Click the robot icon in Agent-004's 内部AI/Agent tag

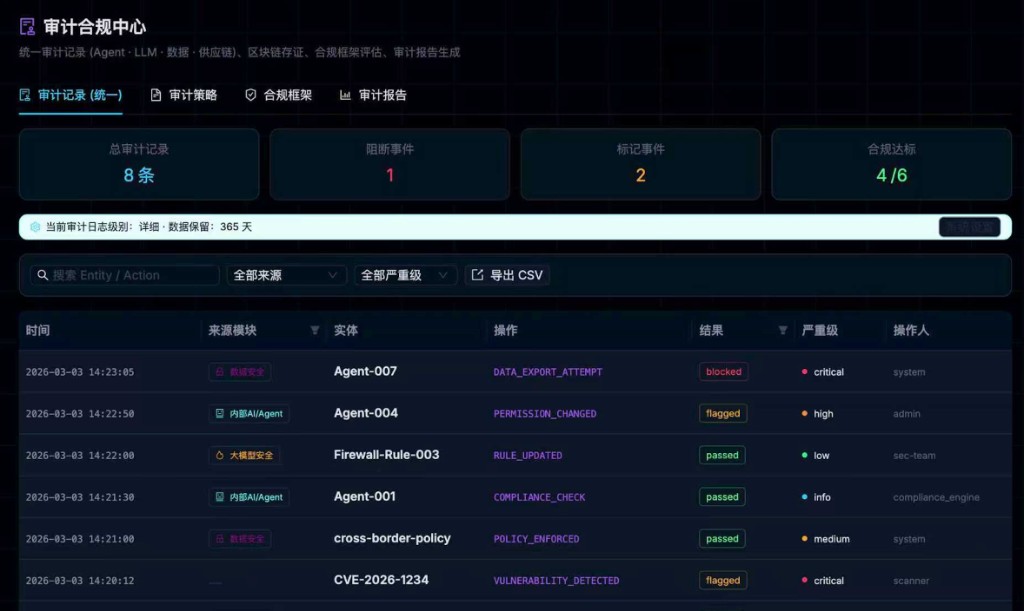coord(219,414)
